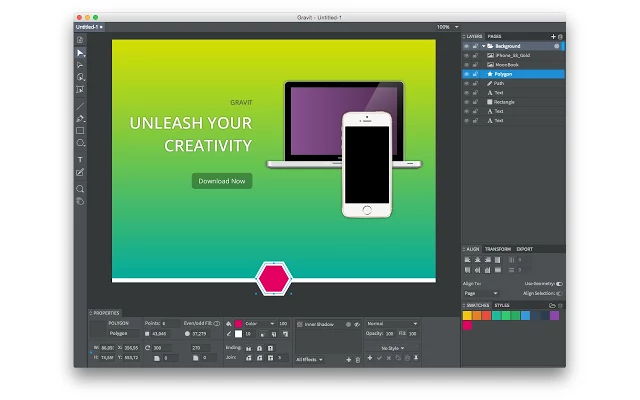Hide the Polygon layer with eye icon
The width and height of the screenshot is (640, 400).
pos(467,74)
